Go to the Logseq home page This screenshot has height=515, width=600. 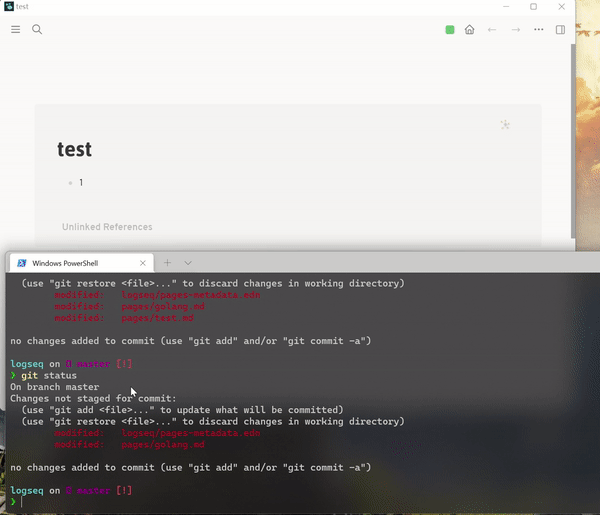470,29
